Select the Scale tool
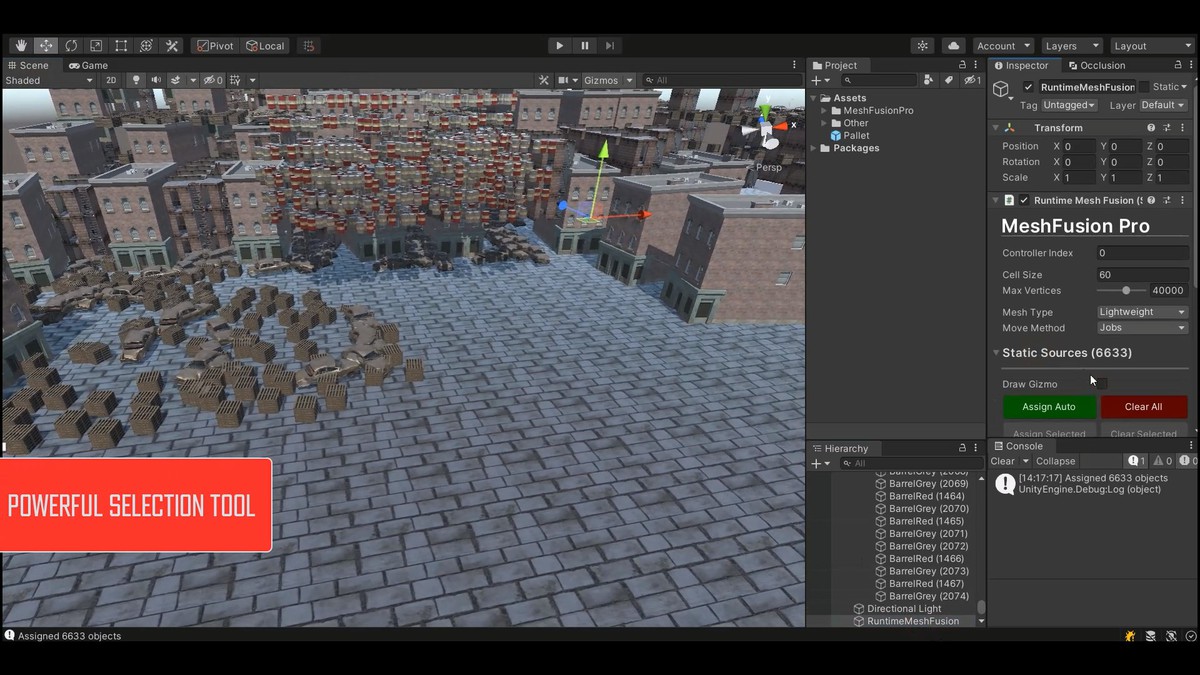The width and height of the screenshot is (1200, 675). (96, 46)
